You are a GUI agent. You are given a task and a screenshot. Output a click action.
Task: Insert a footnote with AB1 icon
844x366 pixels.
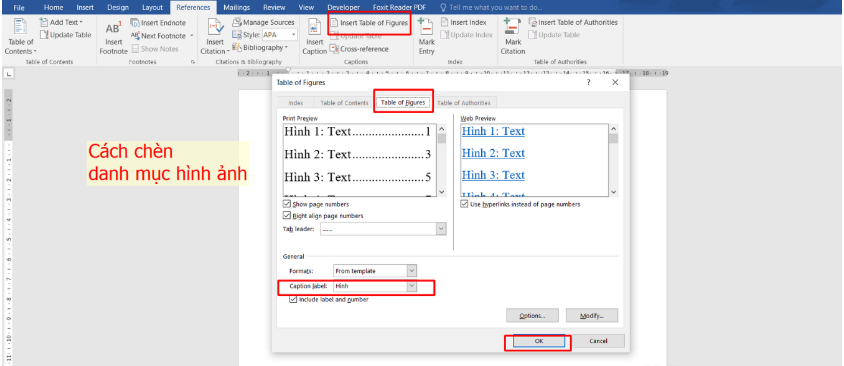[114, 37]
